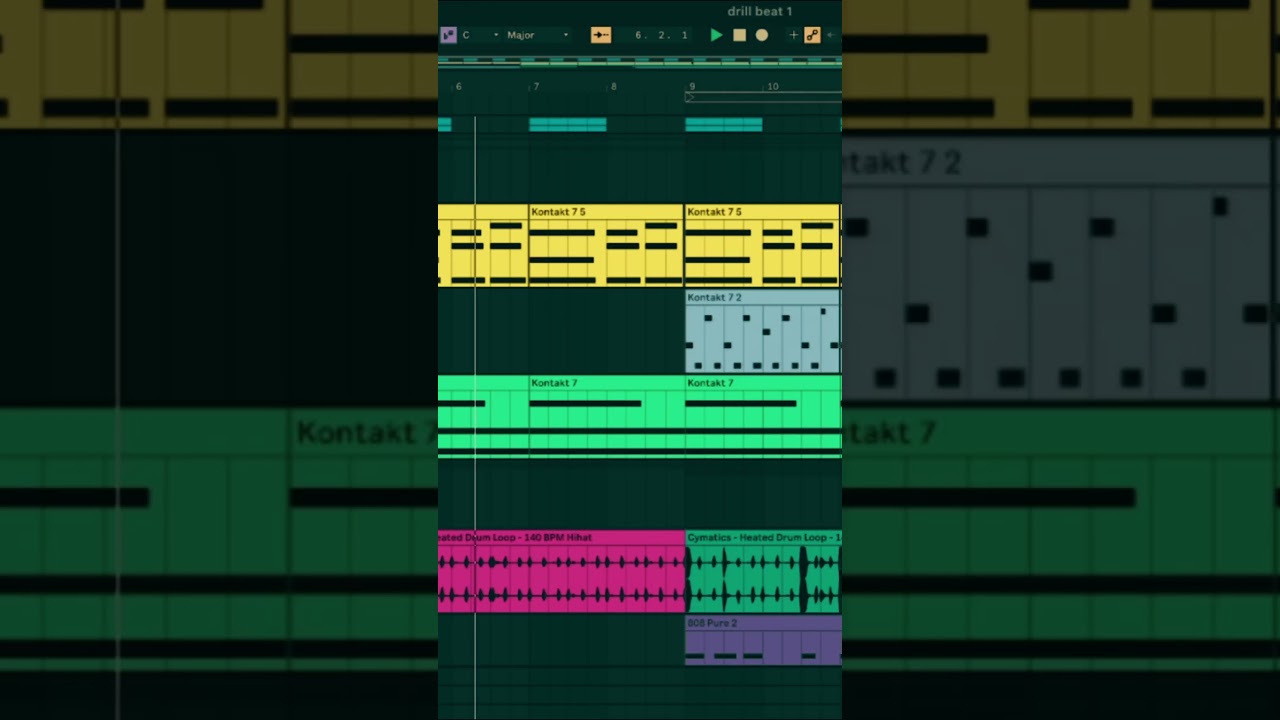The width and height of the screenshot is (1280, 720).
Task: Start playback with the Play button
Action: (716, 35)
